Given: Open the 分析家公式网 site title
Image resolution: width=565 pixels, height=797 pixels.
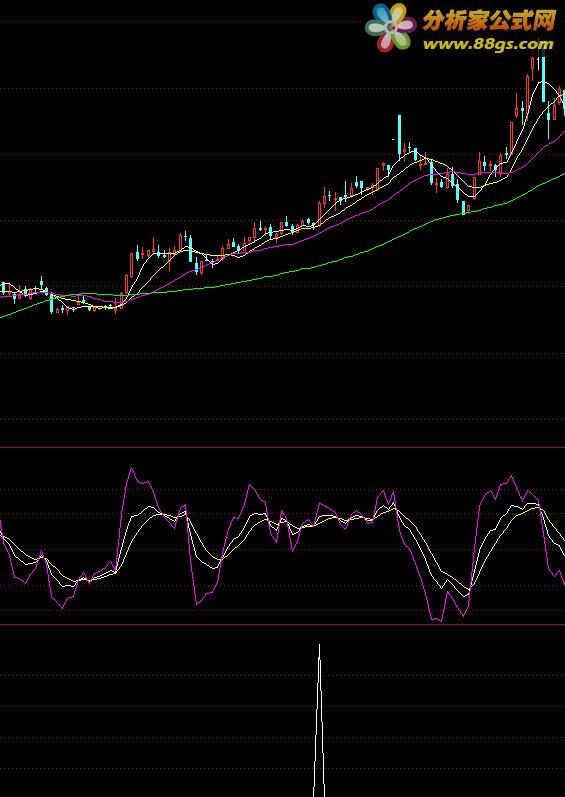Looking at the screenshot, I should [x=489, y=21].
